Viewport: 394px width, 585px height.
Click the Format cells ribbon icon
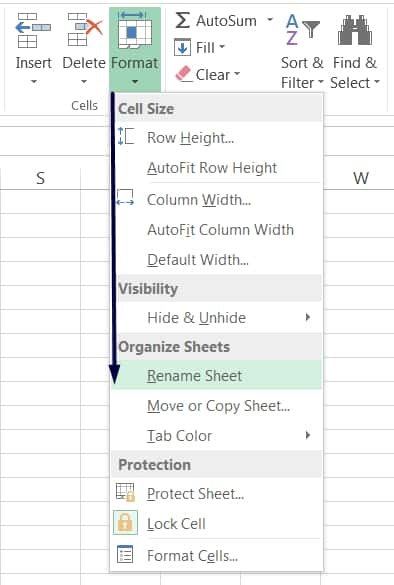click(135, 30)
